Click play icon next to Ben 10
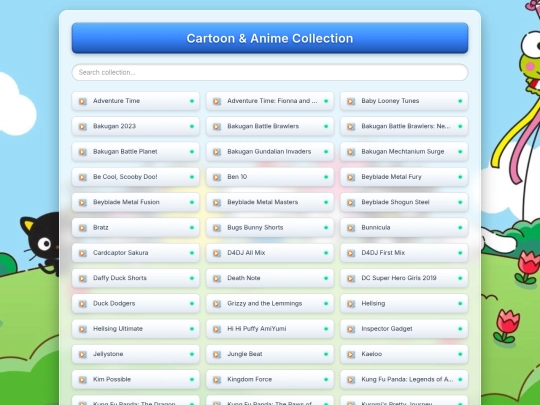 point(217,177)
